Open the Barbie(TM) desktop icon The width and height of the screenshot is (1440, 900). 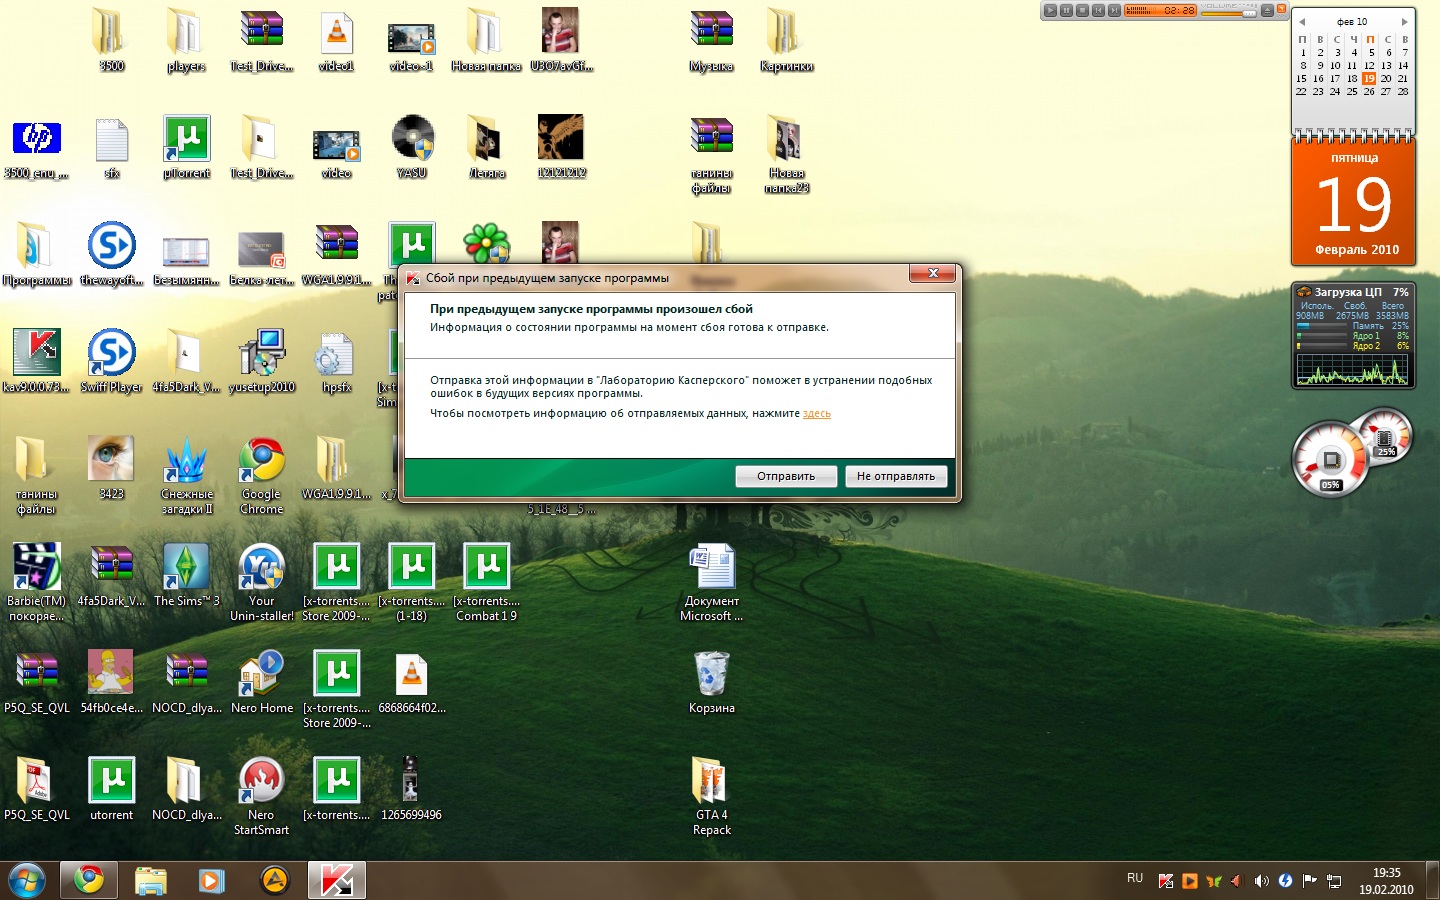click(37, 582)
